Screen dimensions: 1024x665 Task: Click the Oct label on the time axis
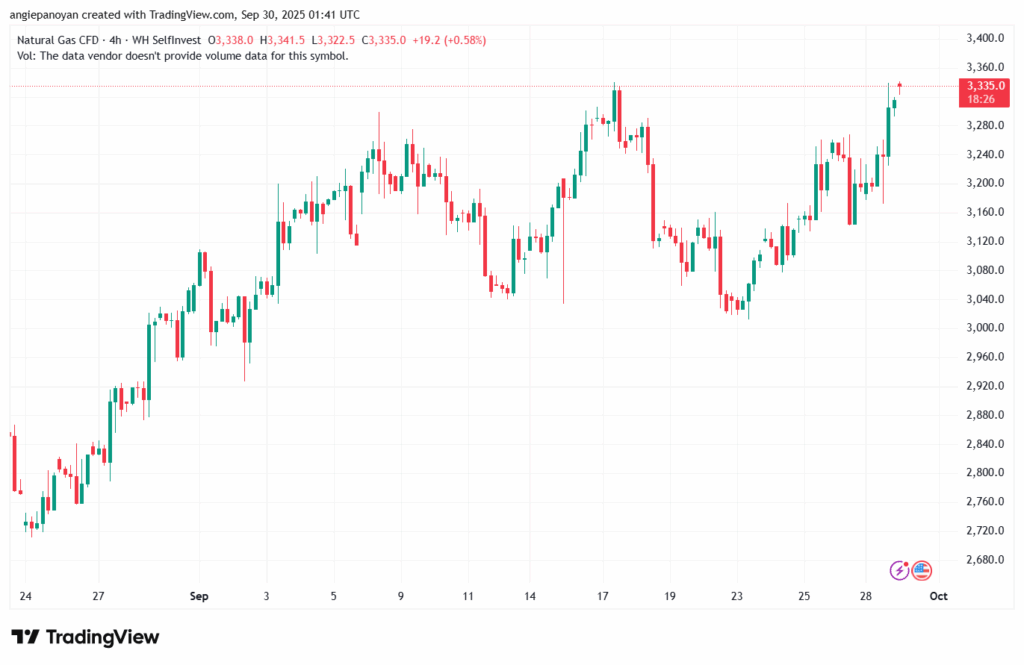coord(938,596)
